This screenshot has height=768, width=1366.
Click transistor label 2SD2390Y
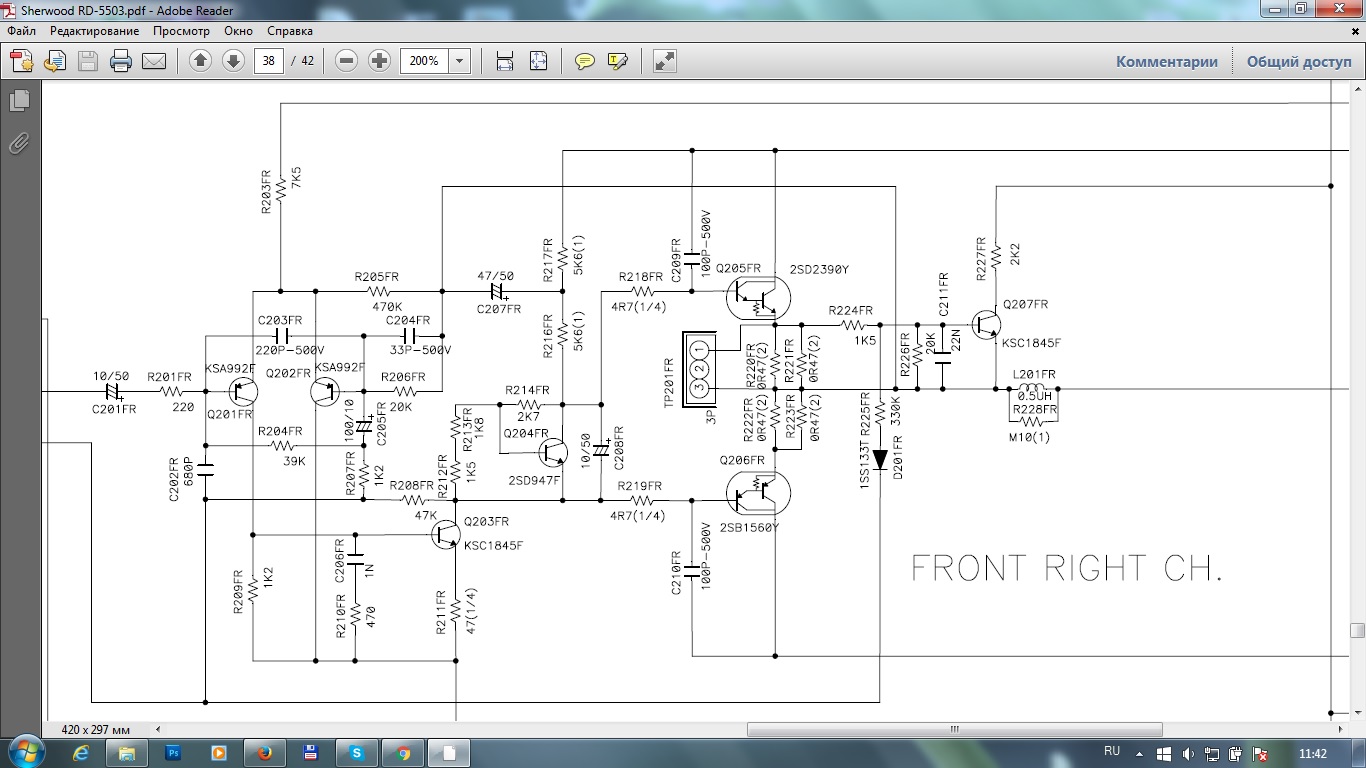pos(818,270)
